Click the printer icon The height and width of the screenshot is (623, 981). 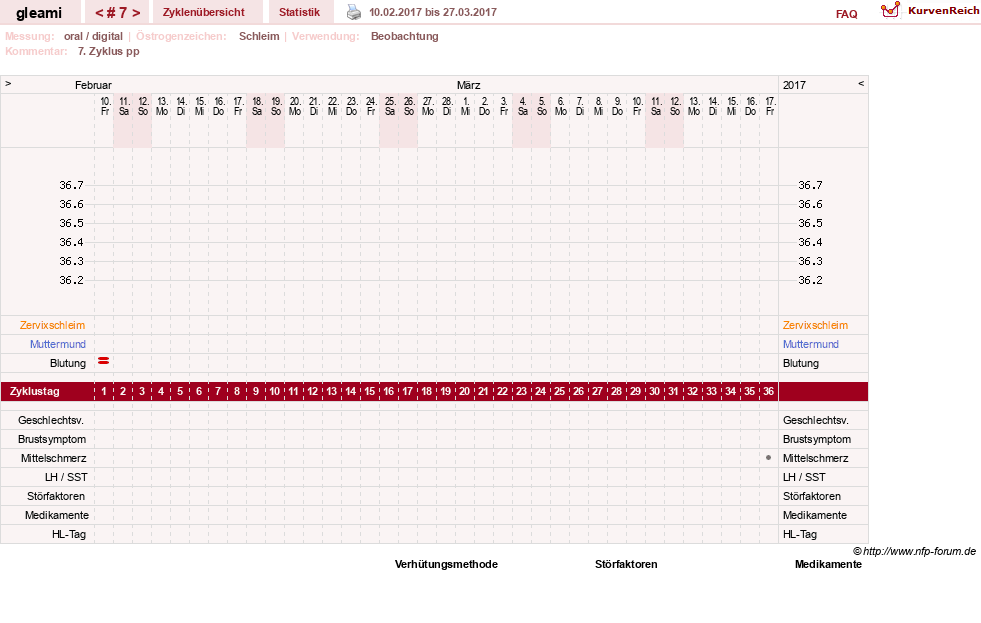[354, 12]
